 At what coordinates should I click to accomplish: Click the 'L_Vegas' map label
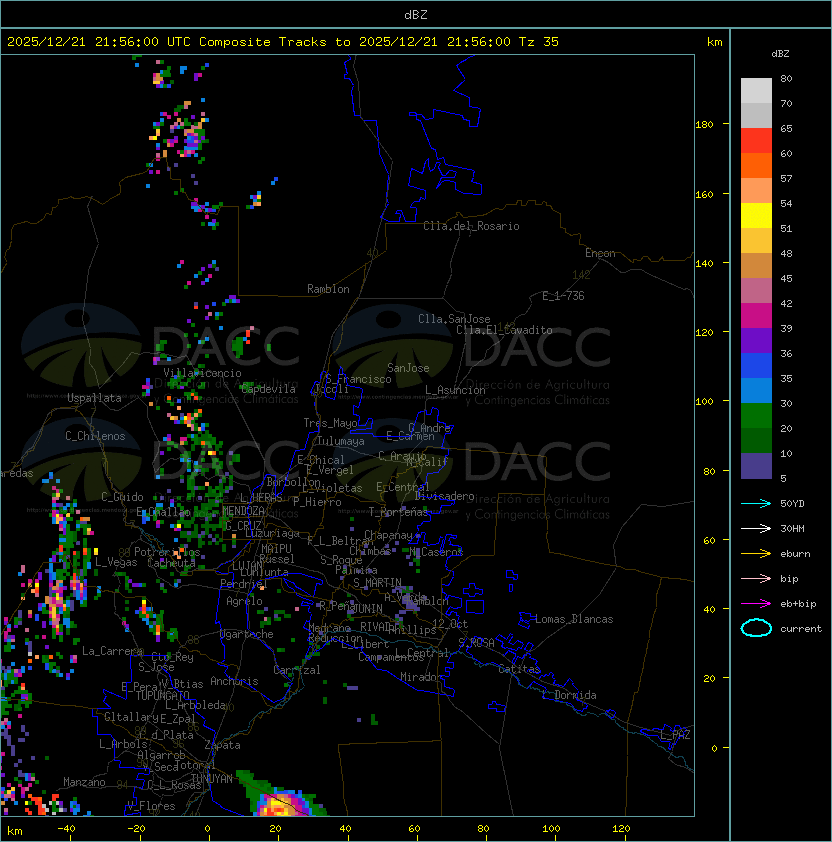pos(116,562)
